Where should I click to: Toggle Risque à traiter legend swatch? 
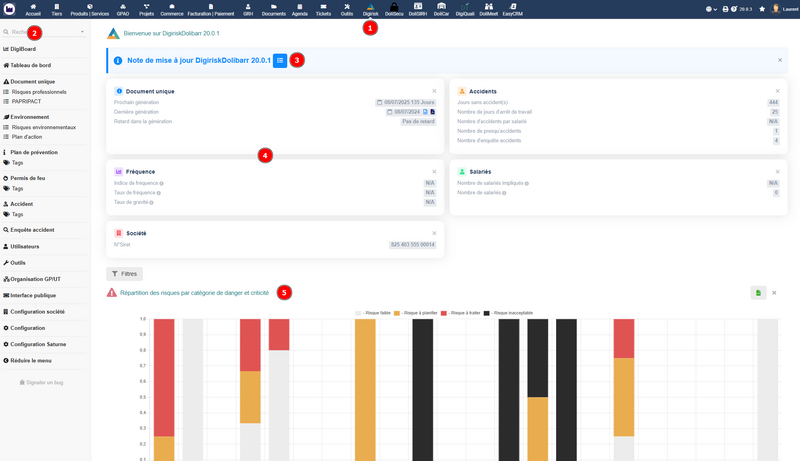pyautogui.click(x=444, y=313)
